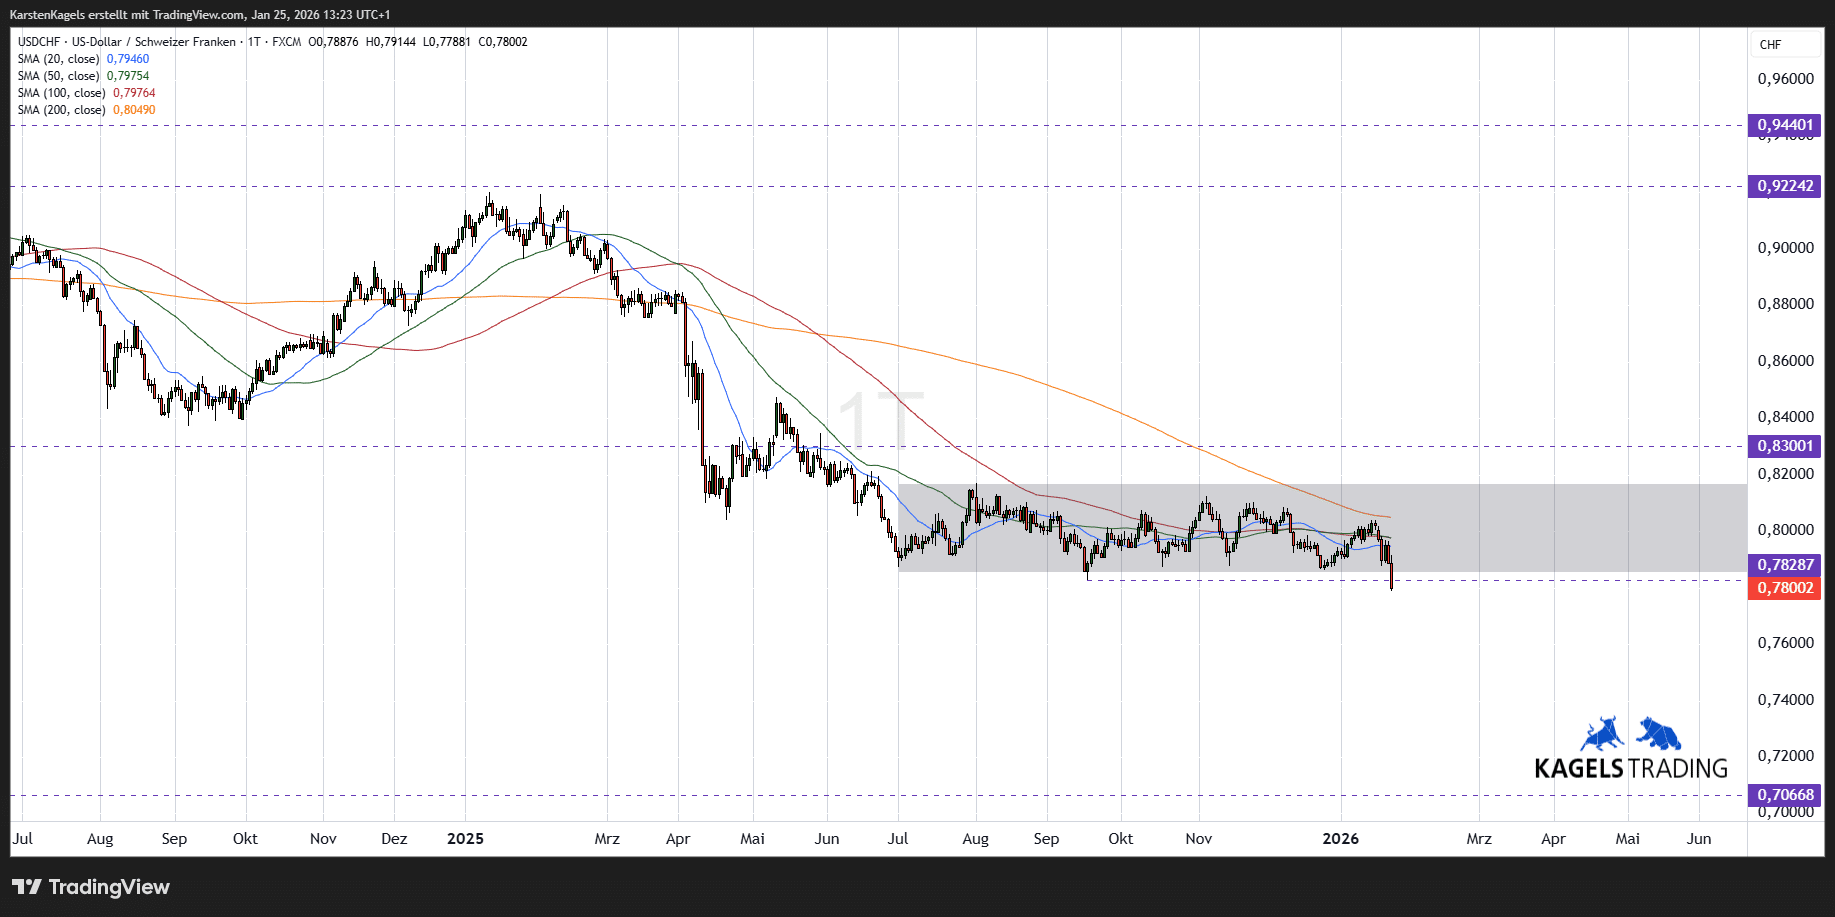Toggle the SMA (50, close) indicator legend
Image resolution: width=1835 pixels, height=917 pixels.
[x=60, y=76]
